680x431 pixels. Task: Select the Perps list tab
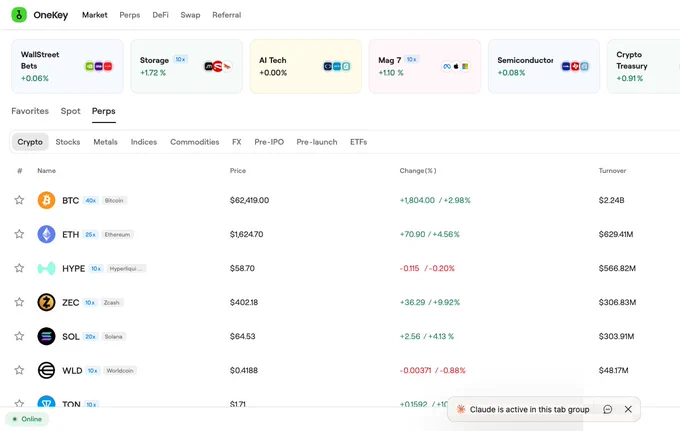pyautogui.click(x=104, y=111)
